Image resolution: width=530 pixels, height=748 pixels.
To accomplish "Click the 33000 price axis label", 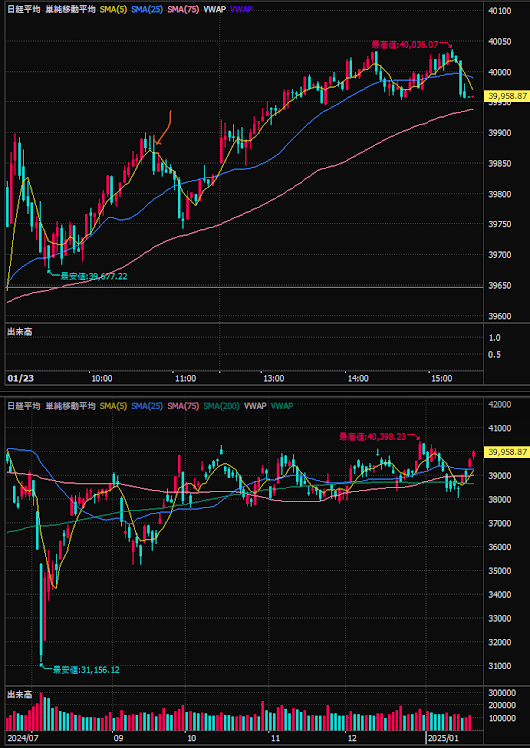I will click(x=500, y=618).
